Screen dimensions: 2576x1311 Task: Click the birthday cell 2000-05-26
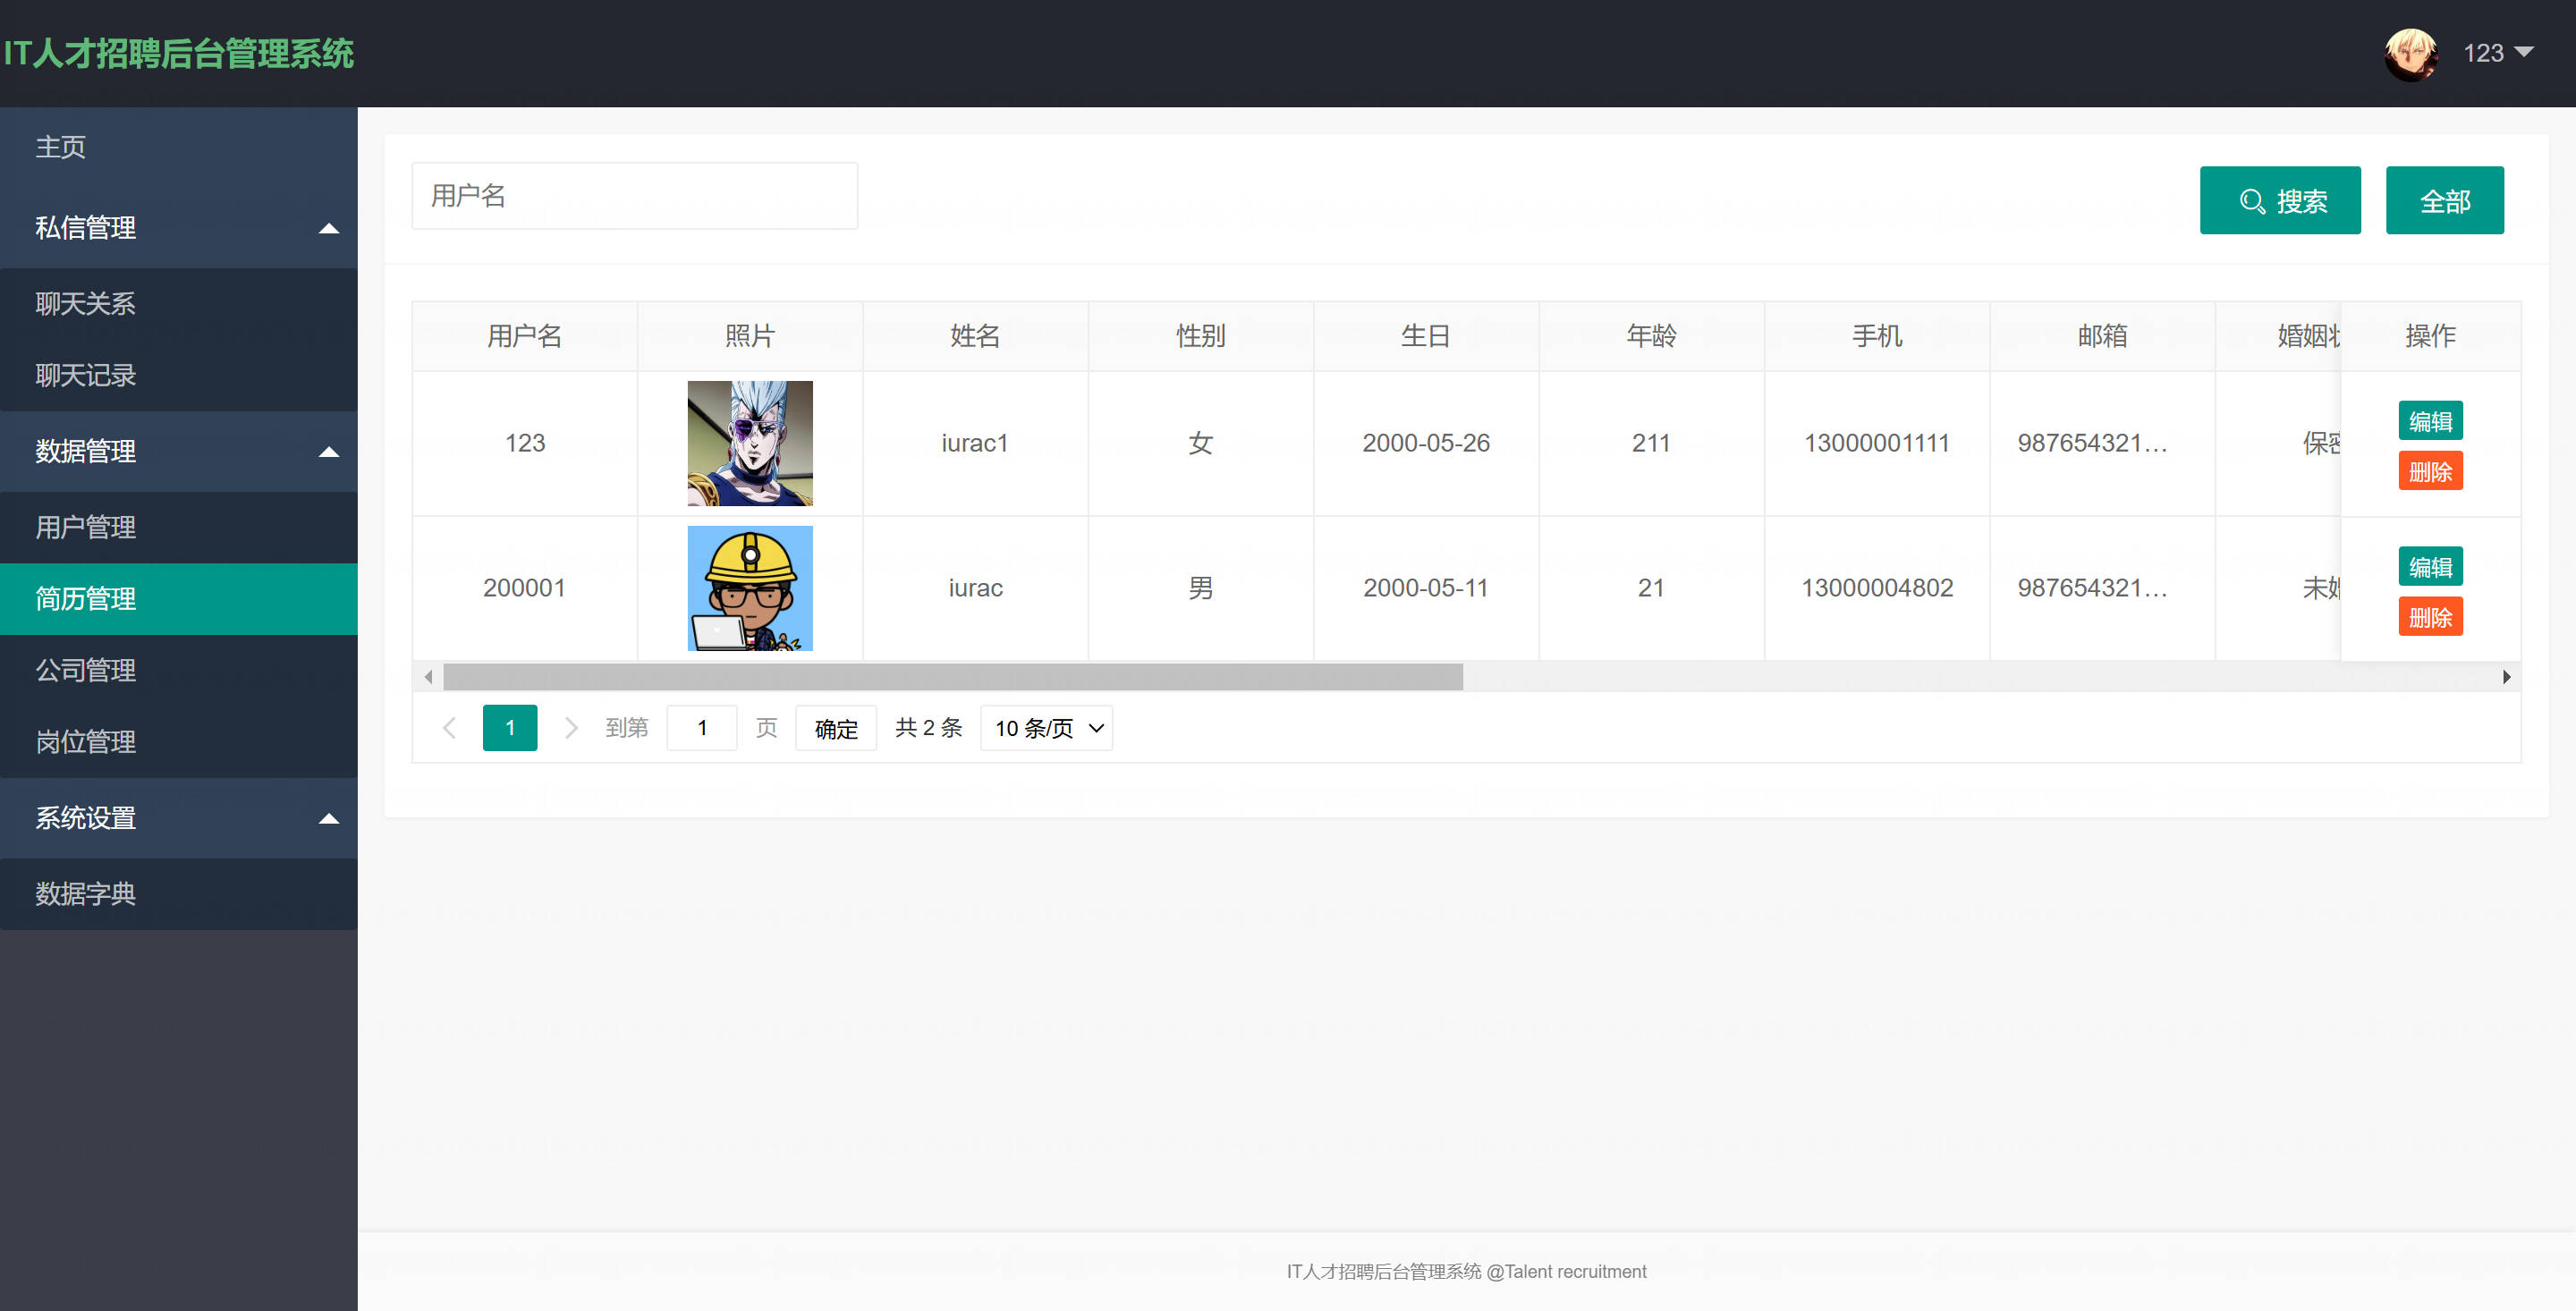point(1426,443)
